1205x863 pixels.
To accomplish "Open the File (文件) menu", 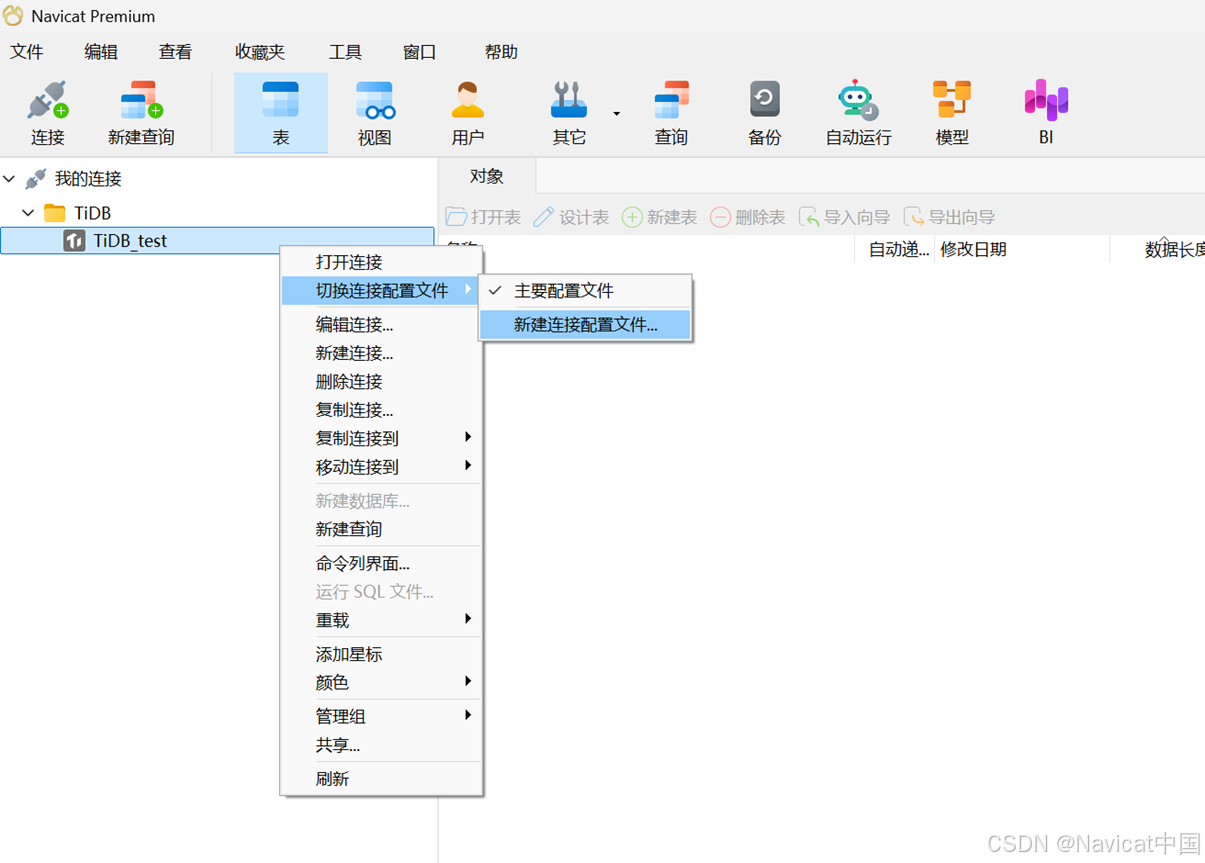I will click(x=27, y=52).
